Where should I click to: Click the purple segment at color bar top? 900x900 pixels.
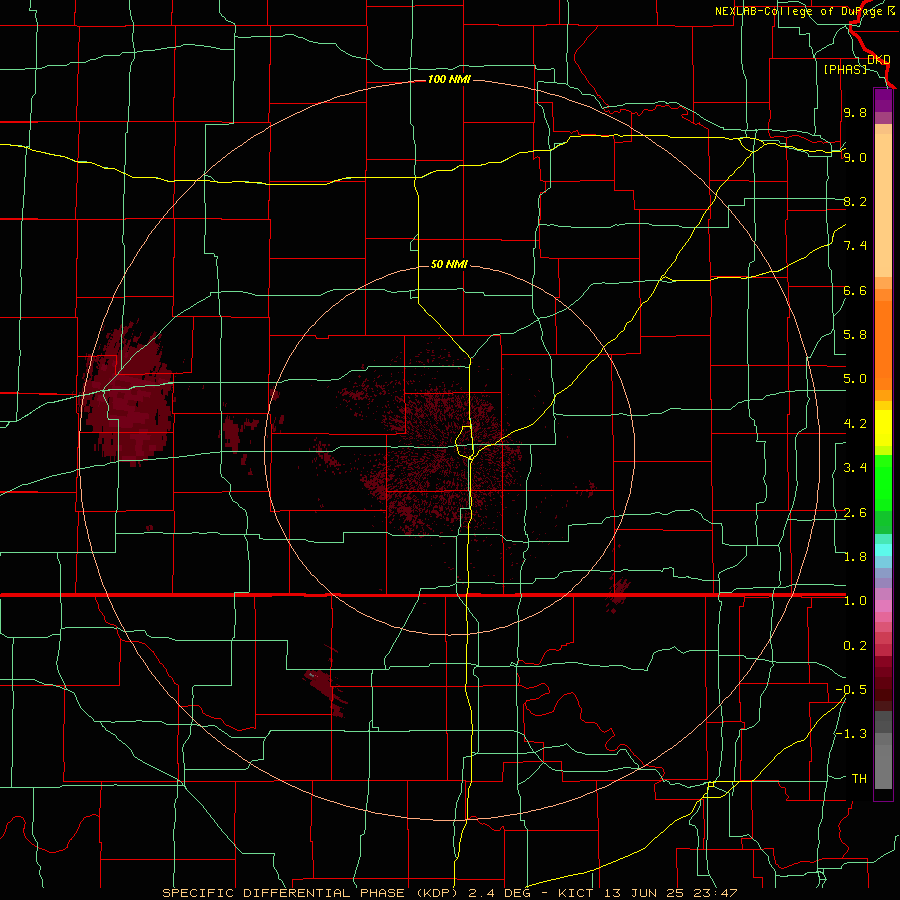(883, 100)
